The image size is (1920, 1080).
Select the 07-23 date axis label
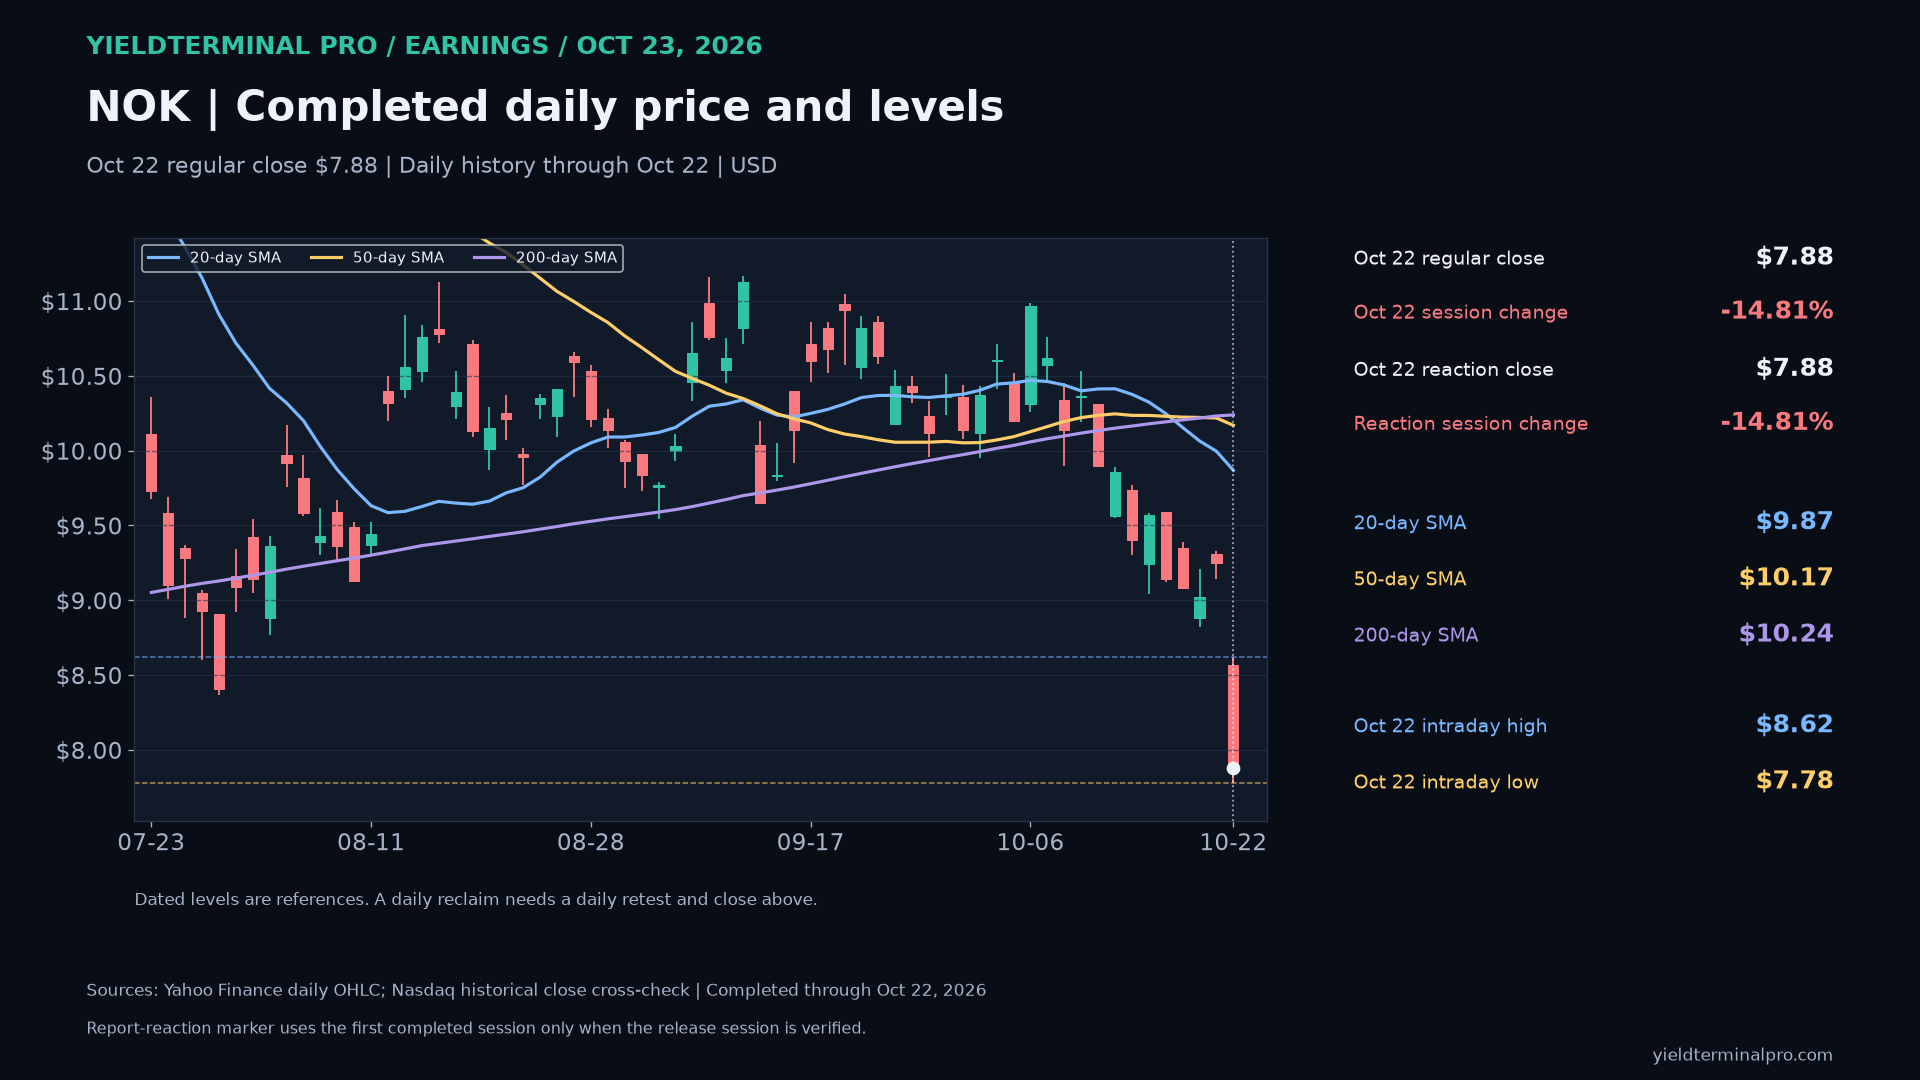point(151,842)
